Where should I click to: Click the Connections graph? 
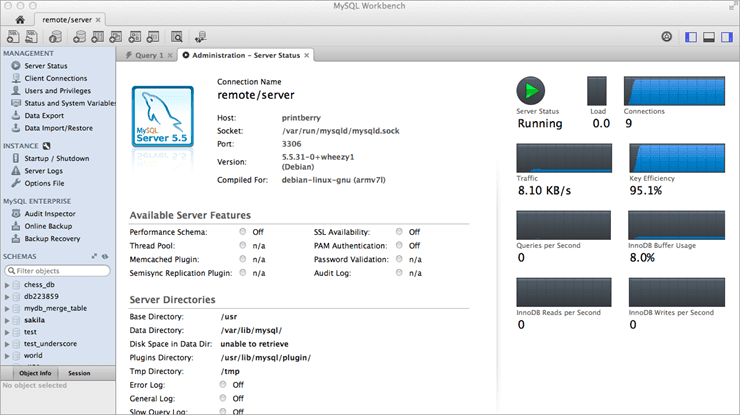674,91
